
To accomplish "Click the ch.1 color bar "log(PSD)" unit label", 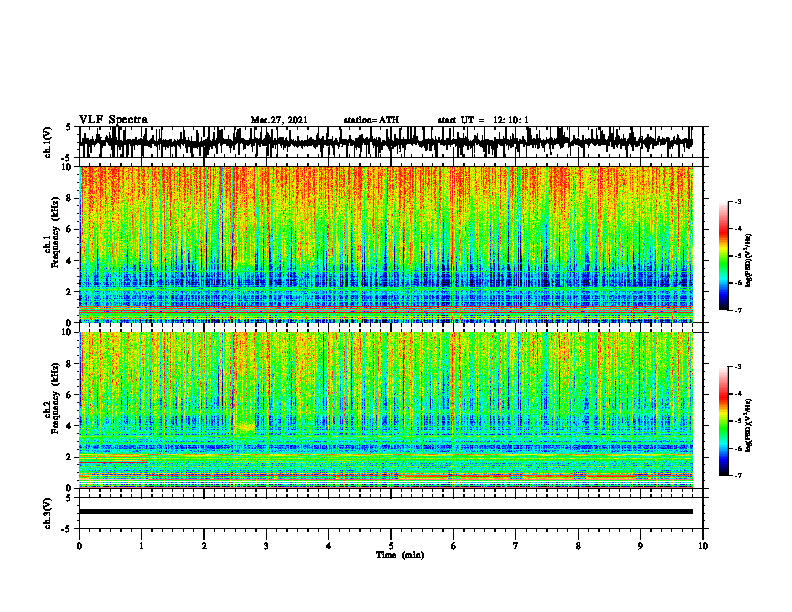I will pos(749,260).
